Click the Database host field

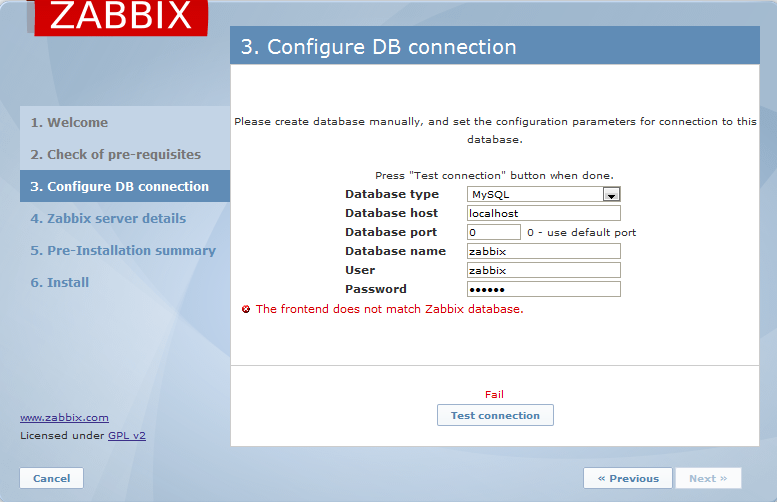coord(544,213)
